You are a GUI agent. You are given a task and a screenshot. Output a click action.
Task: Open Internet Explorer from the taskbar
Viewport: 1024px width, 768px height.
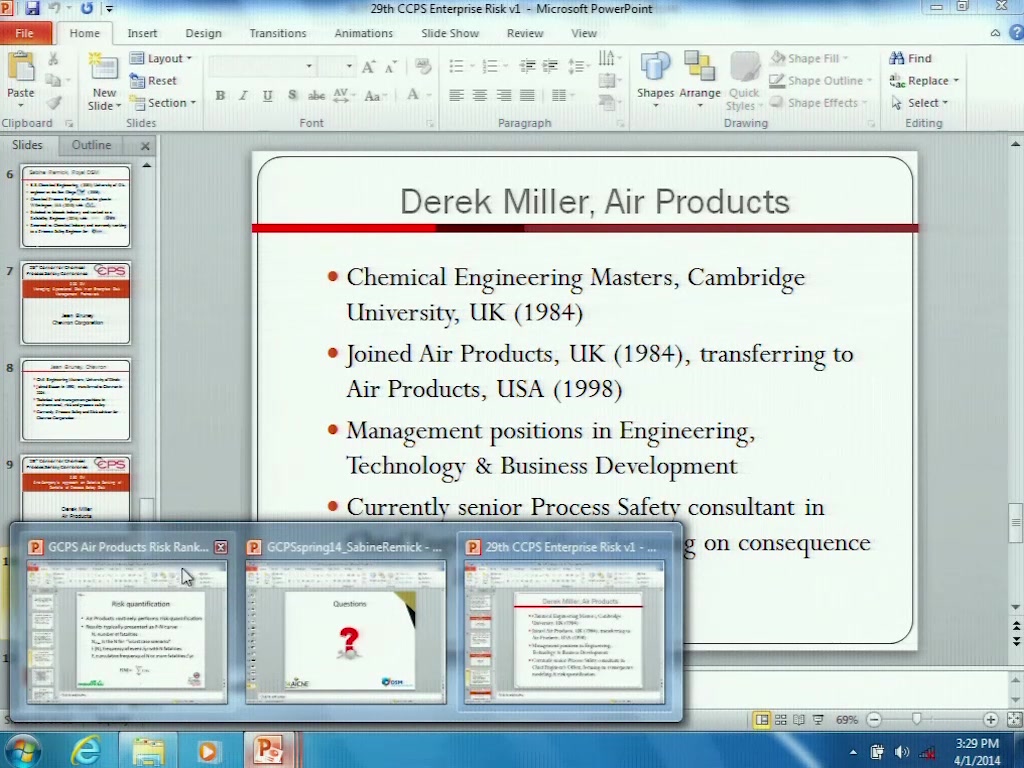pyautogui.click(x=86, y=750)
